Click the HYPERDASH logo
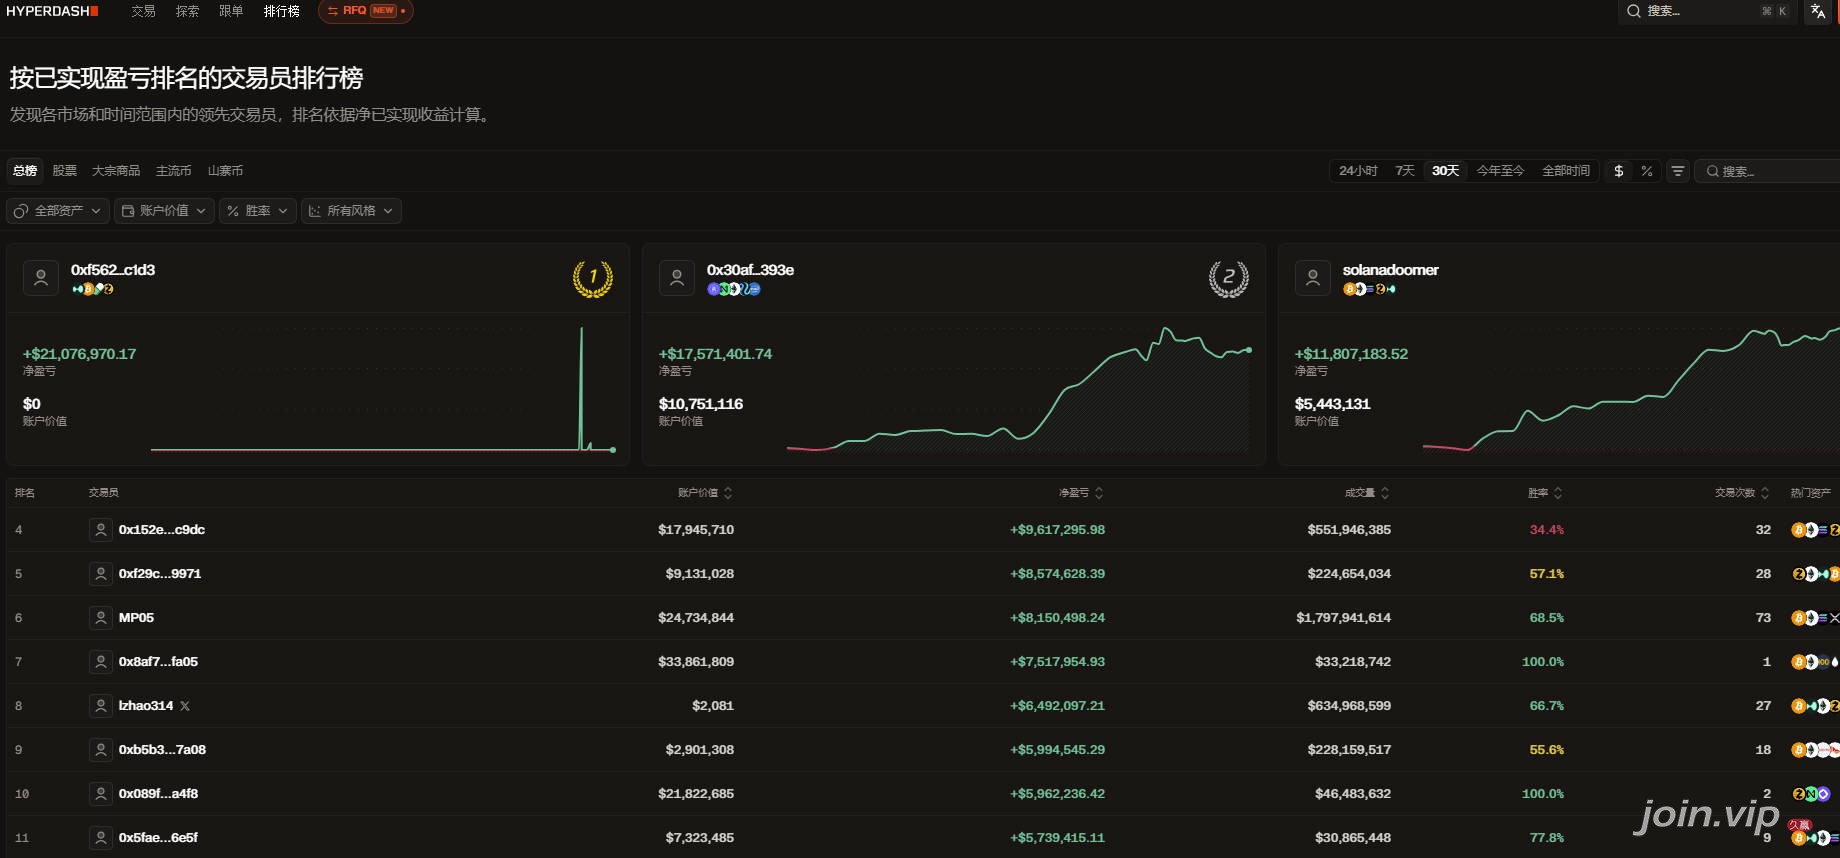The image size is (1840, 858). (52, 11)
